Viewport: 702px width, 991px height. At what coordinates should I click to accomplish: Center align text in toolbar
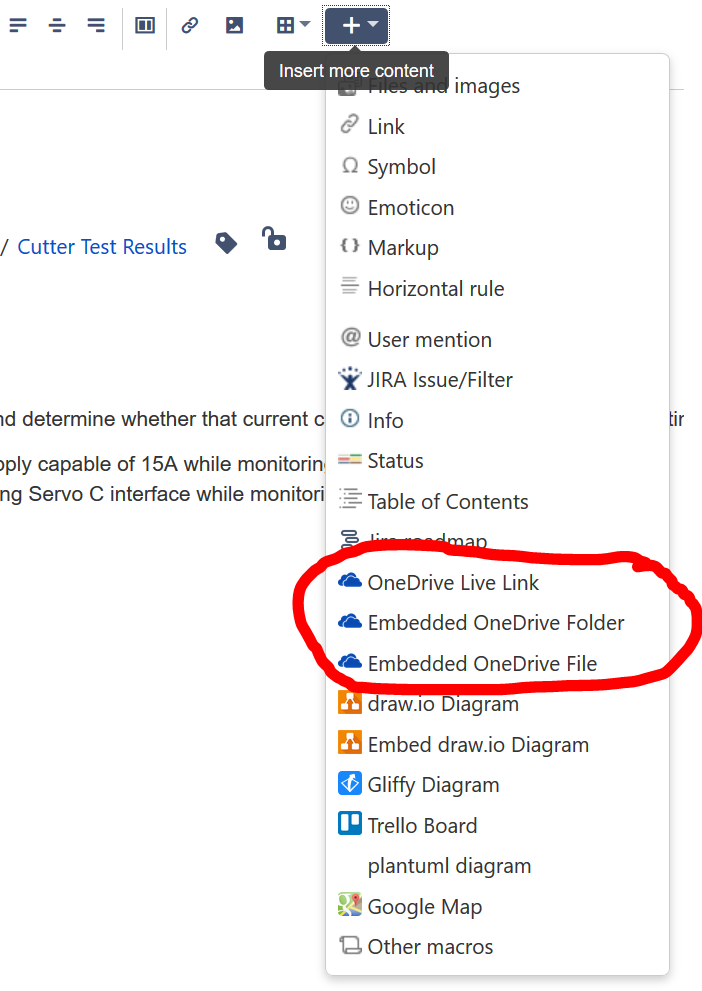[x=57, y=25]
